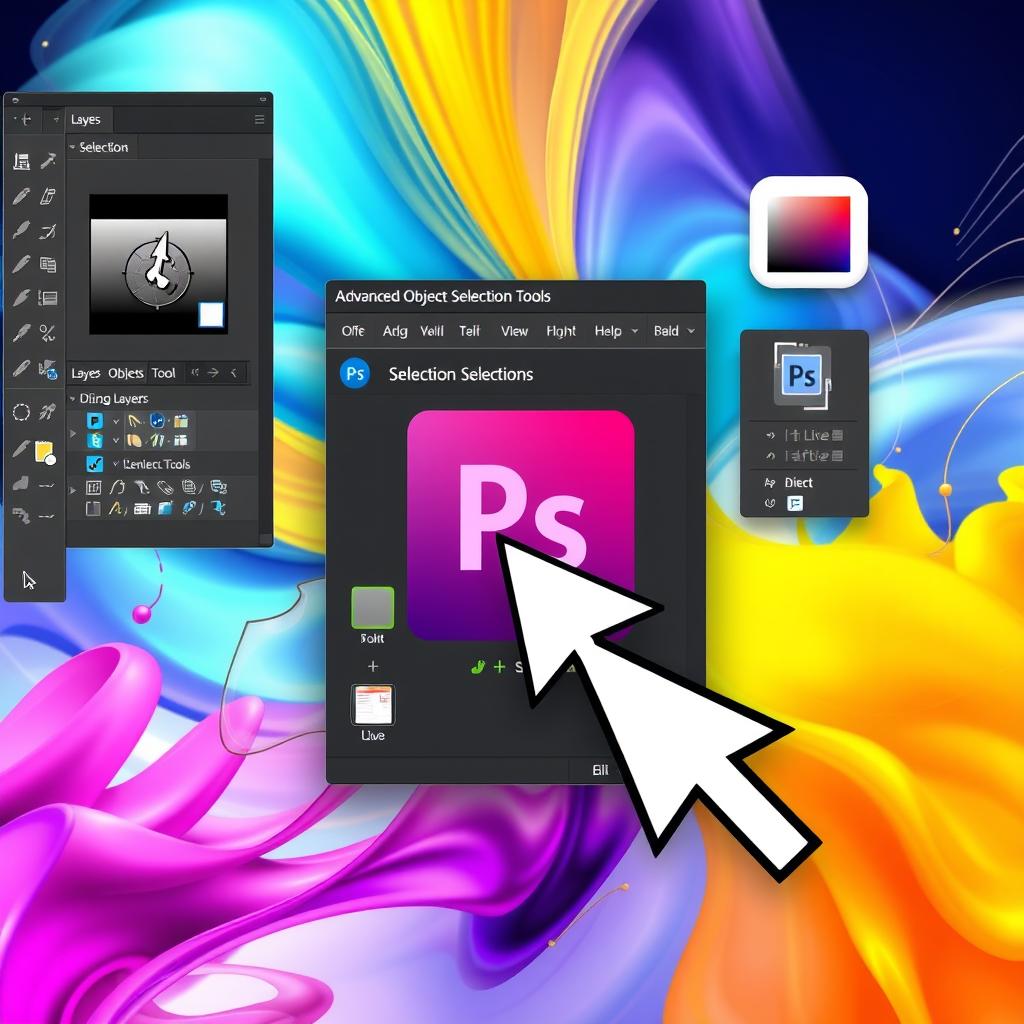Select the percent scissors tool icon

(x=47, y=334)
